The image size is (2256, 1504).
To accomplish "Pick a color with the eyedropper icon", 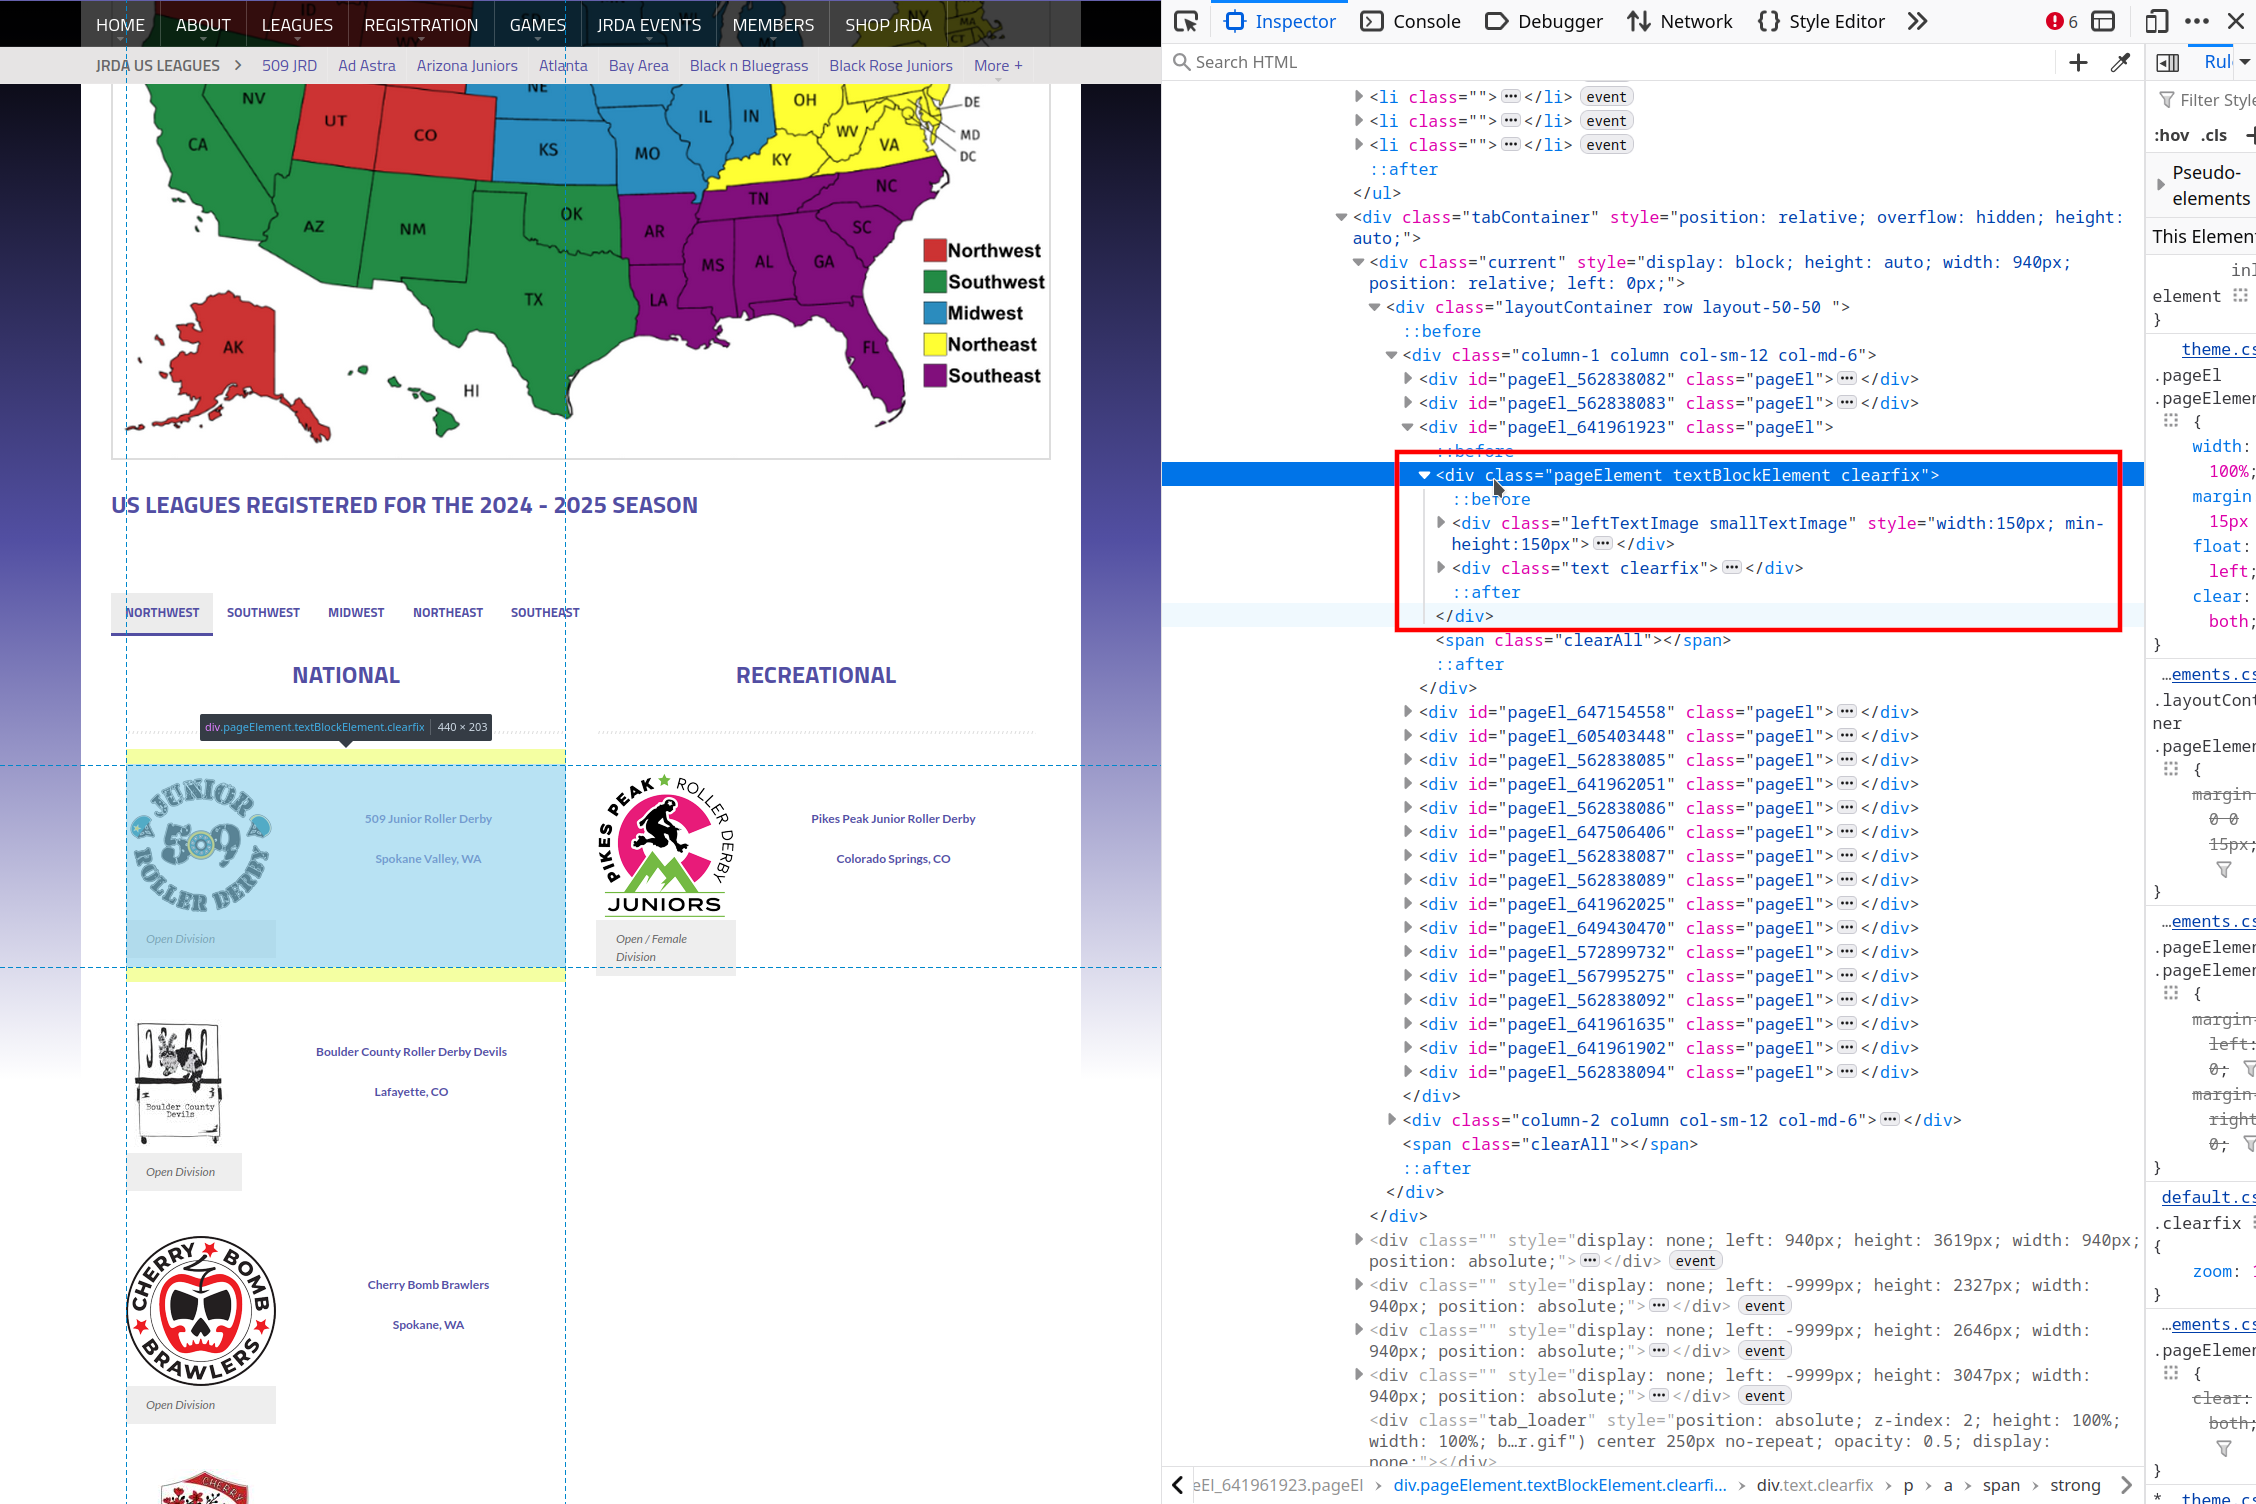I will [2120, 63].
